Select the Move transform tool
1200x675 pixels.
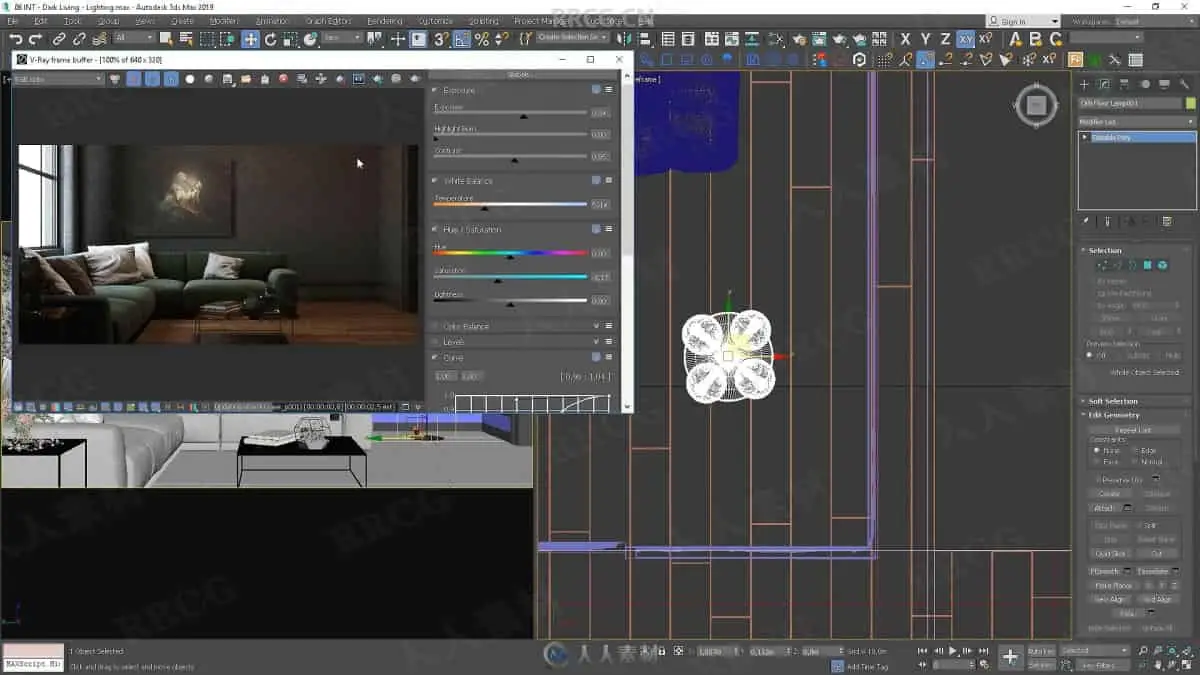[x=250, y=39]
